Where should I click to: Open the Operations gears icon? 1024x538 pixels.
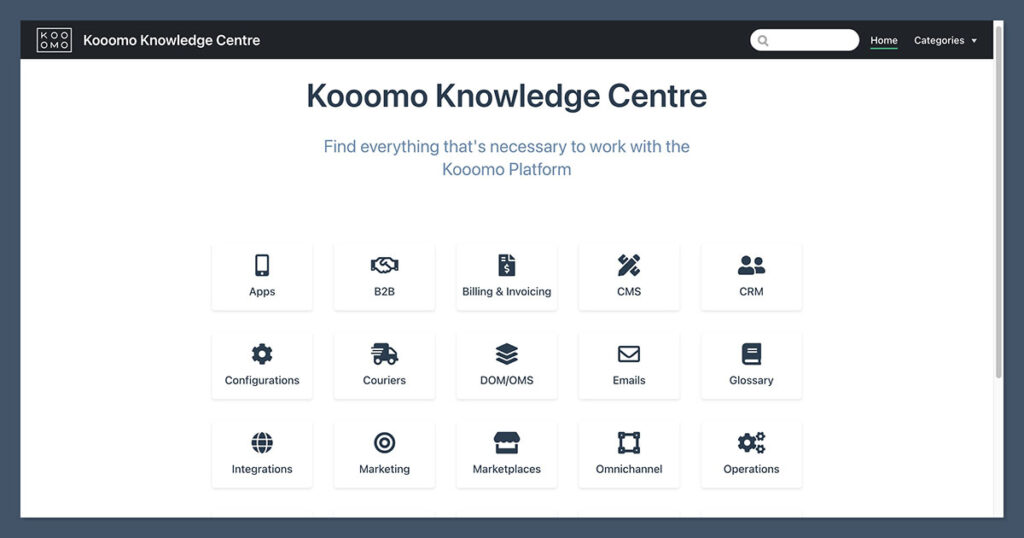pos(751,443)
